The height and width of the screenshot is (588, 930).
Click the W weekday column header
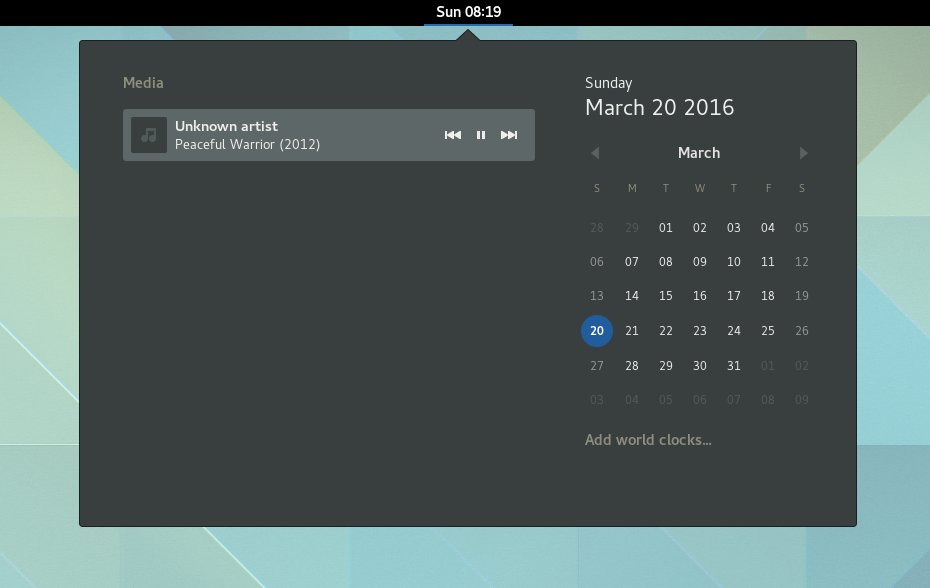(x=700, y=188)
